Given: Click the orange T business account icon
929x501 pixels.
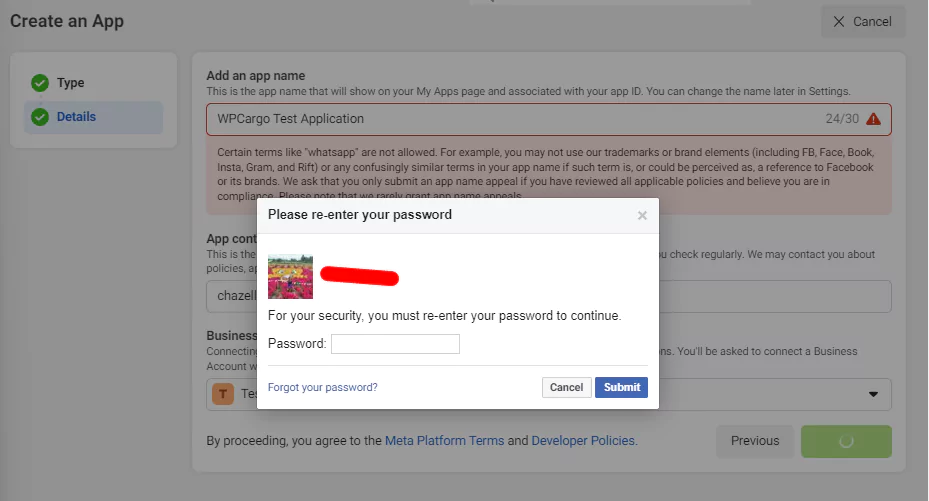Looking at the screenshot, I should coord(223,394).
